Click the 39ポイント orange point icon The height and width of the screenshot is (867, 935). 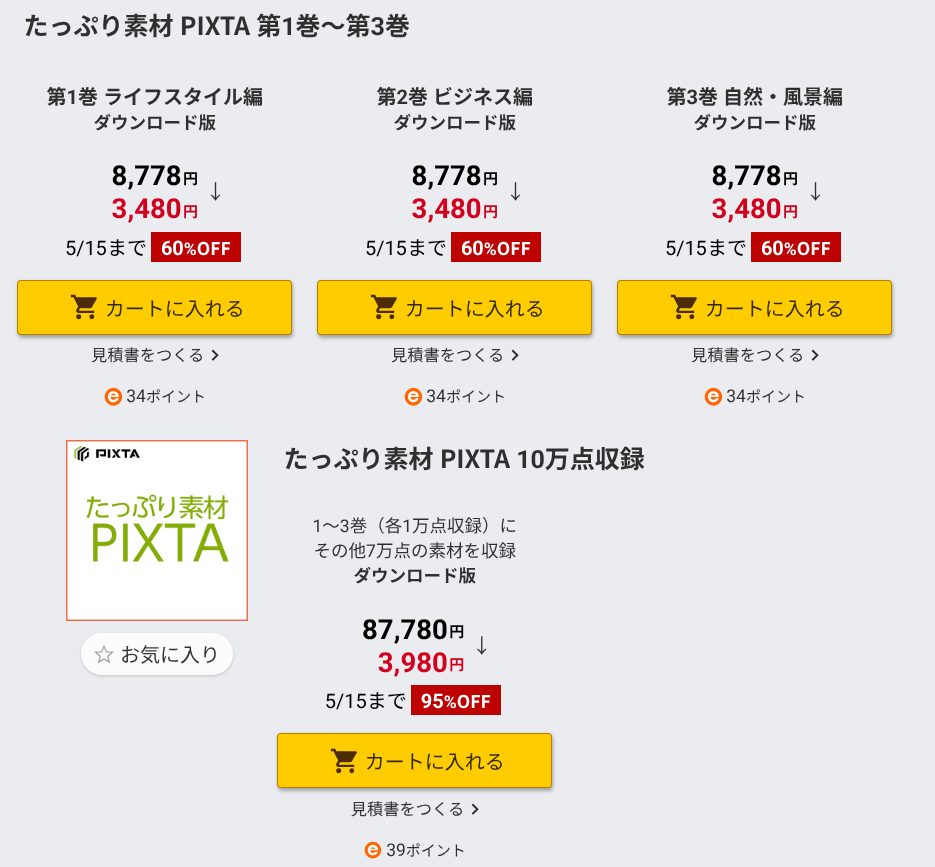(x=373, y=850)
